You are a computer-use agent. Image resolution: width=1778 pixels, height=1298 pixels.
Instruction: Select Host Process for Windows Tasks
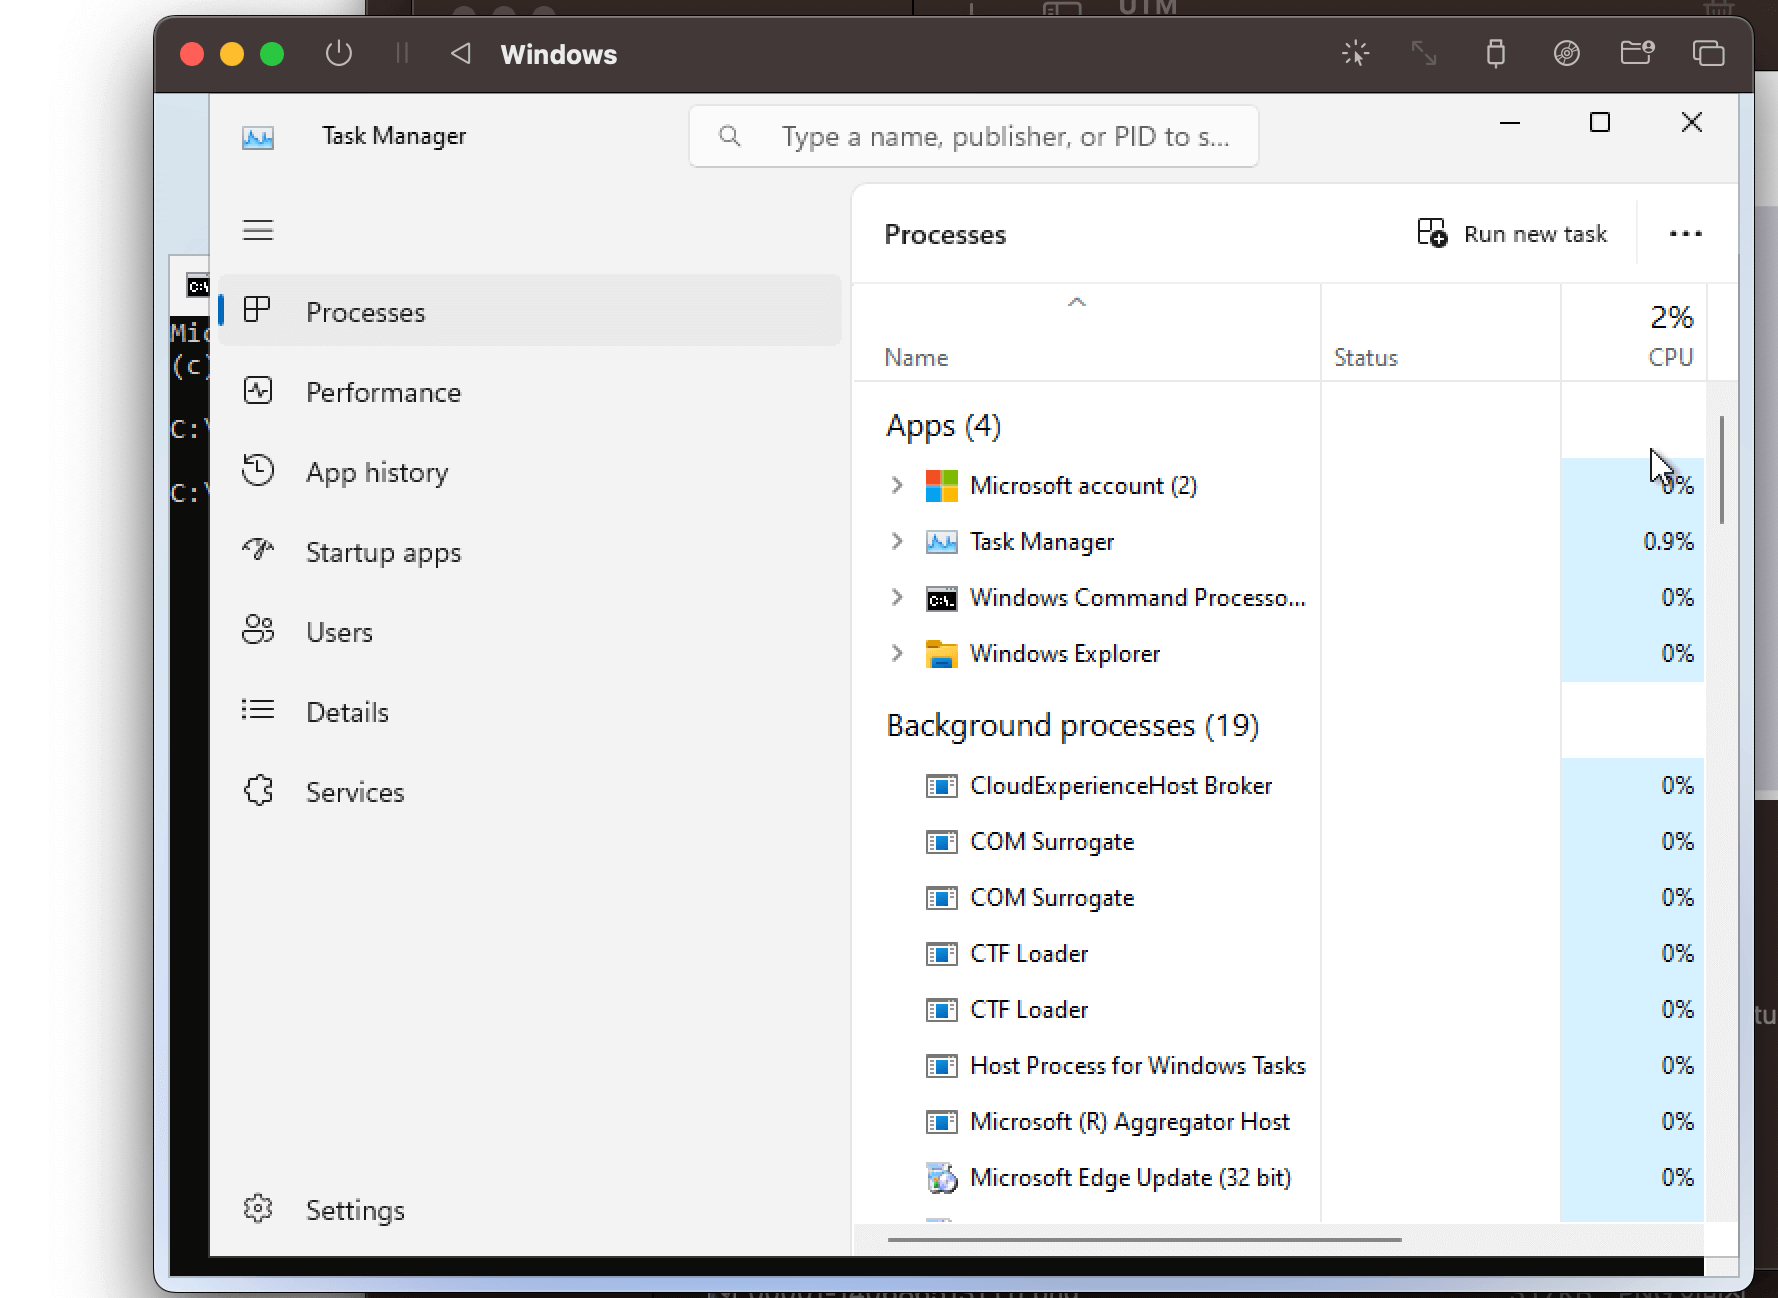[1278, 1066]
